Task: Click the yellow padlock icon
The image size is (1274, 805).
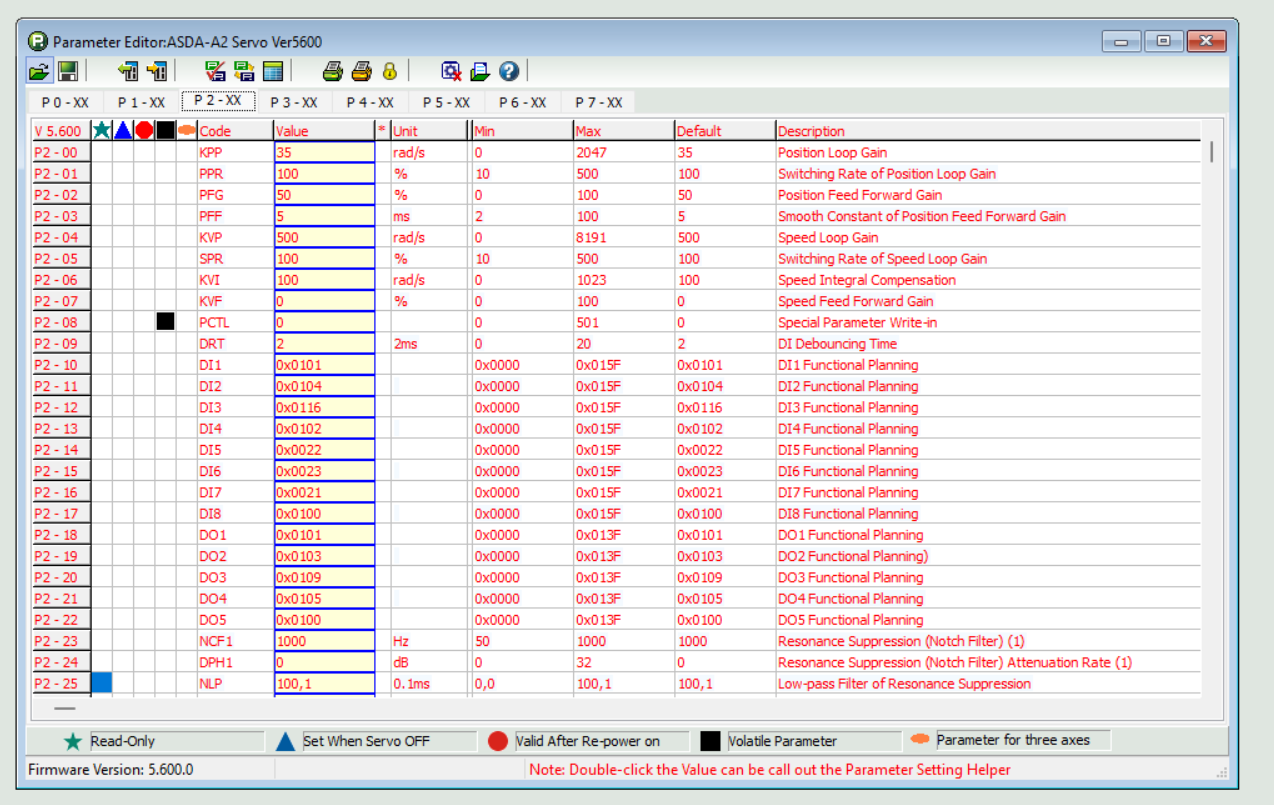Action: [389, 71]
